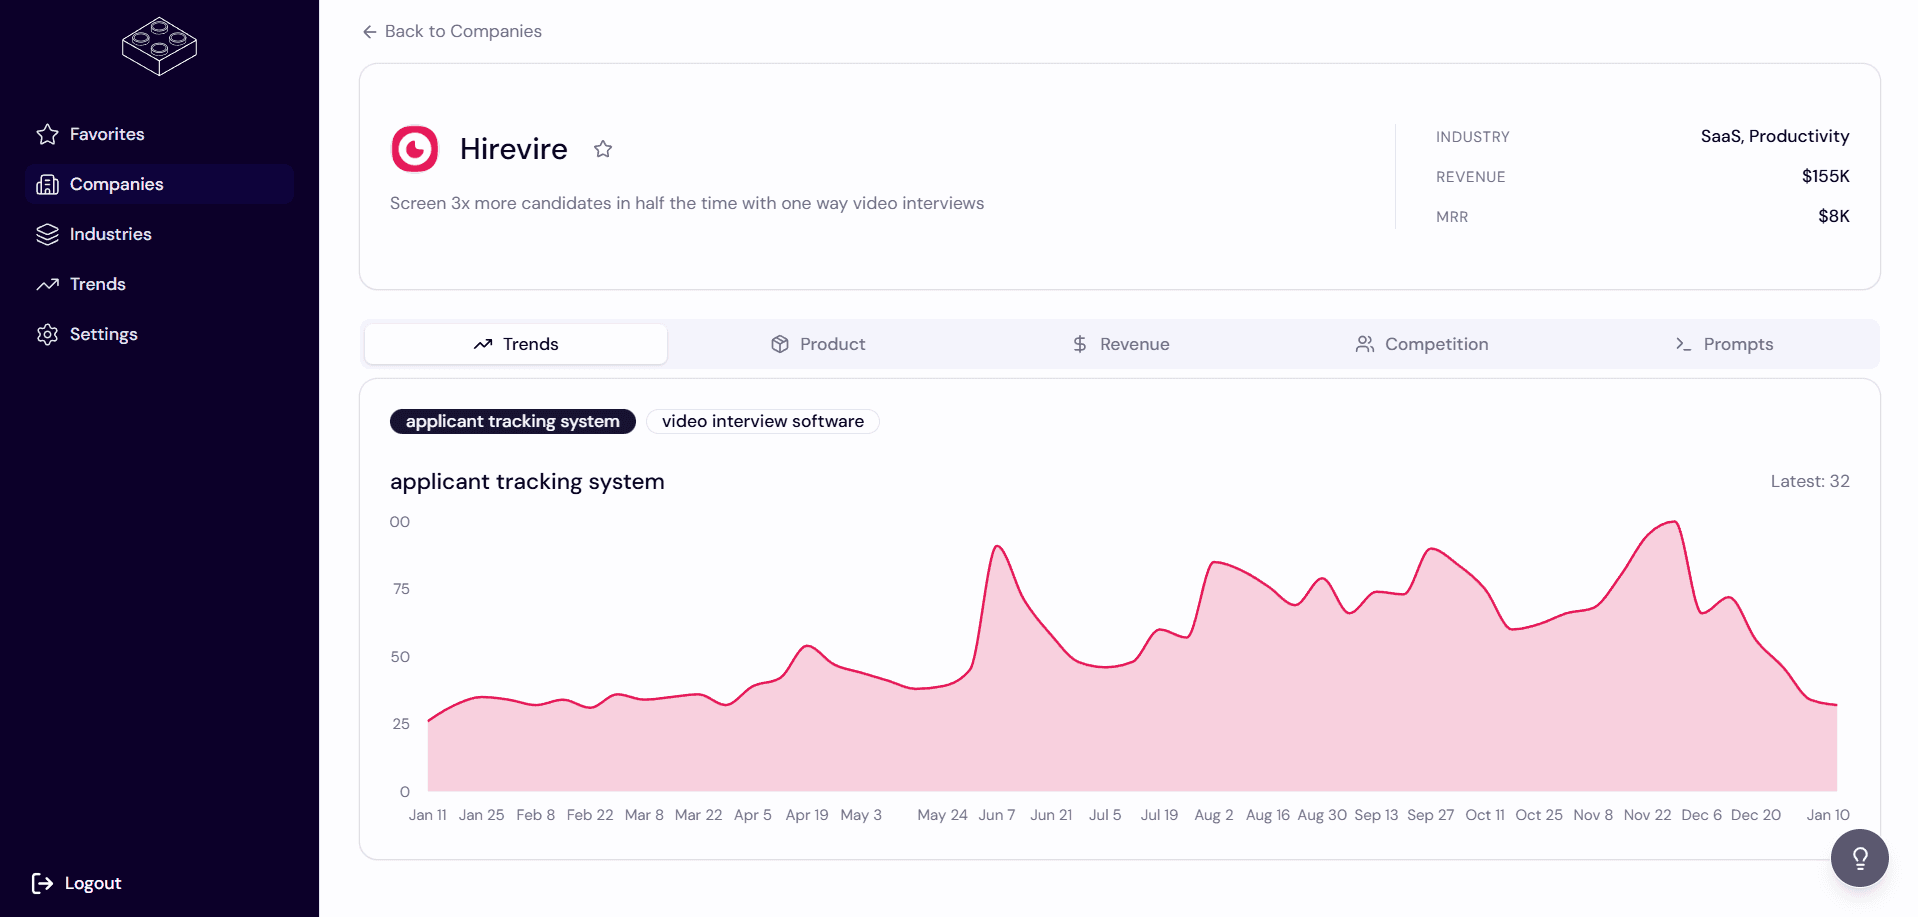Open the Prompts tab
Viewport: 1918px width, 917px height.
pos(1724,344)
